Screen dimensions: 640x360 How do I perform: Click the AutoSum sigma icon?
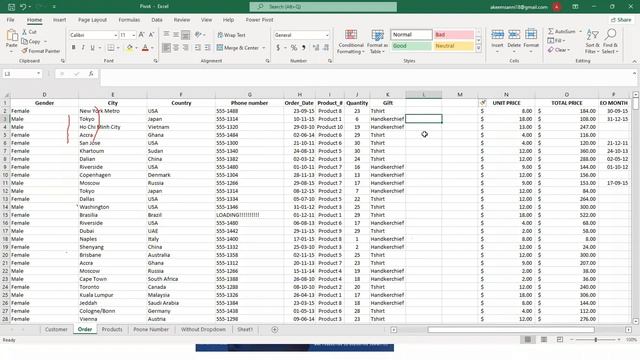[x=551, y=31]
